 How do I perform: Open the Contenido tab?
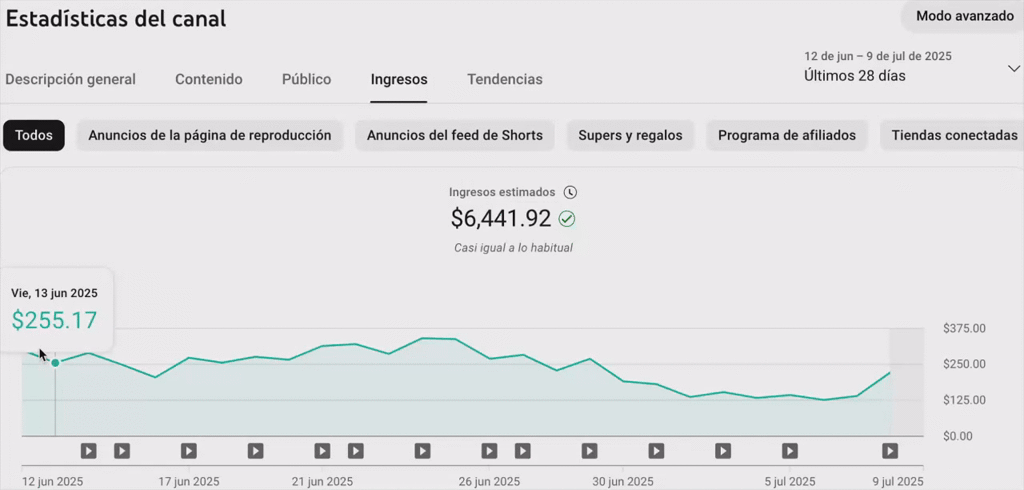209,80
